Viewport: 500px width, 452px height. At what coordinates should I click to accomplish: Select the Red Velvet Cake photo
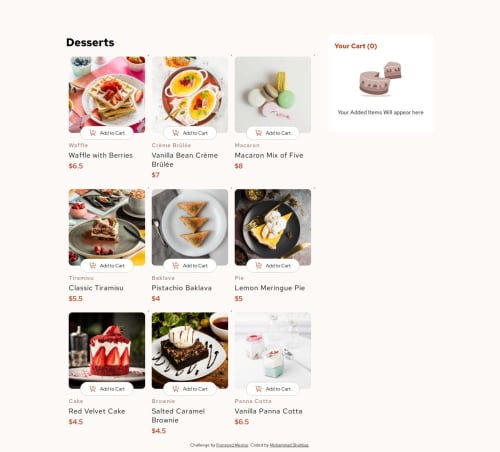(107, 350)
